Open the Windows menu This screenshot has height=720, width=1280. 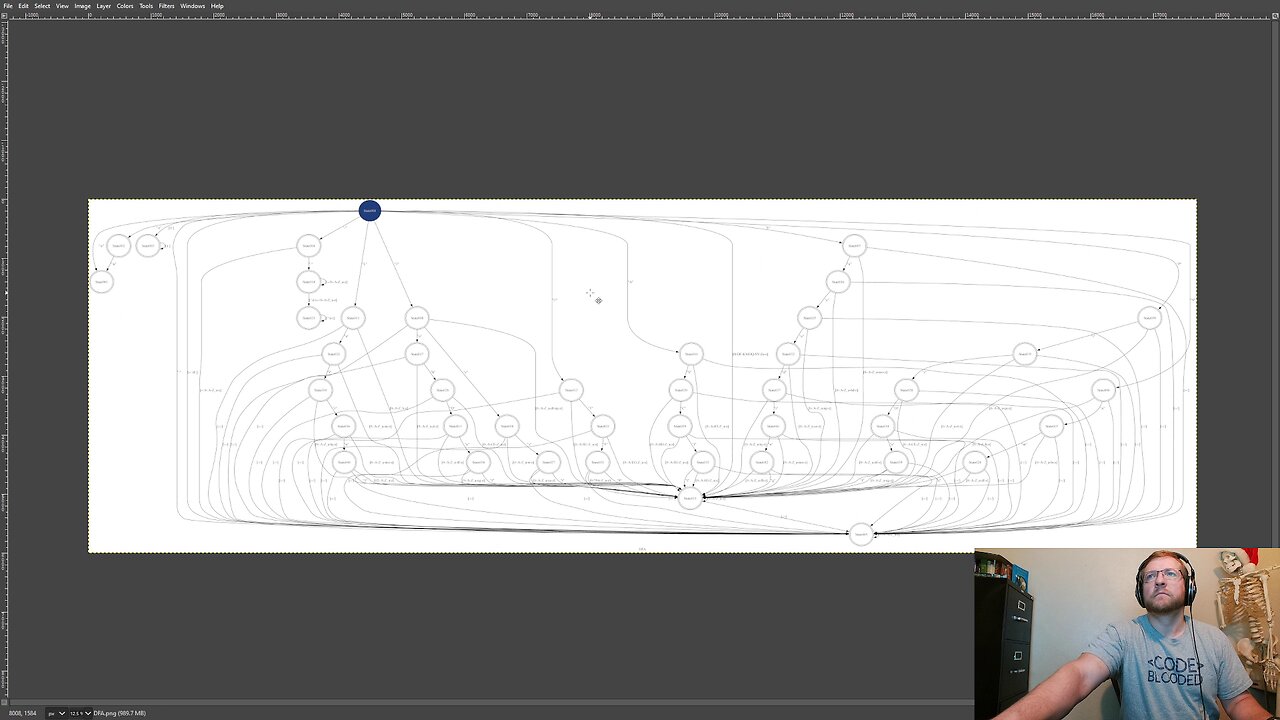coord(193,6)
